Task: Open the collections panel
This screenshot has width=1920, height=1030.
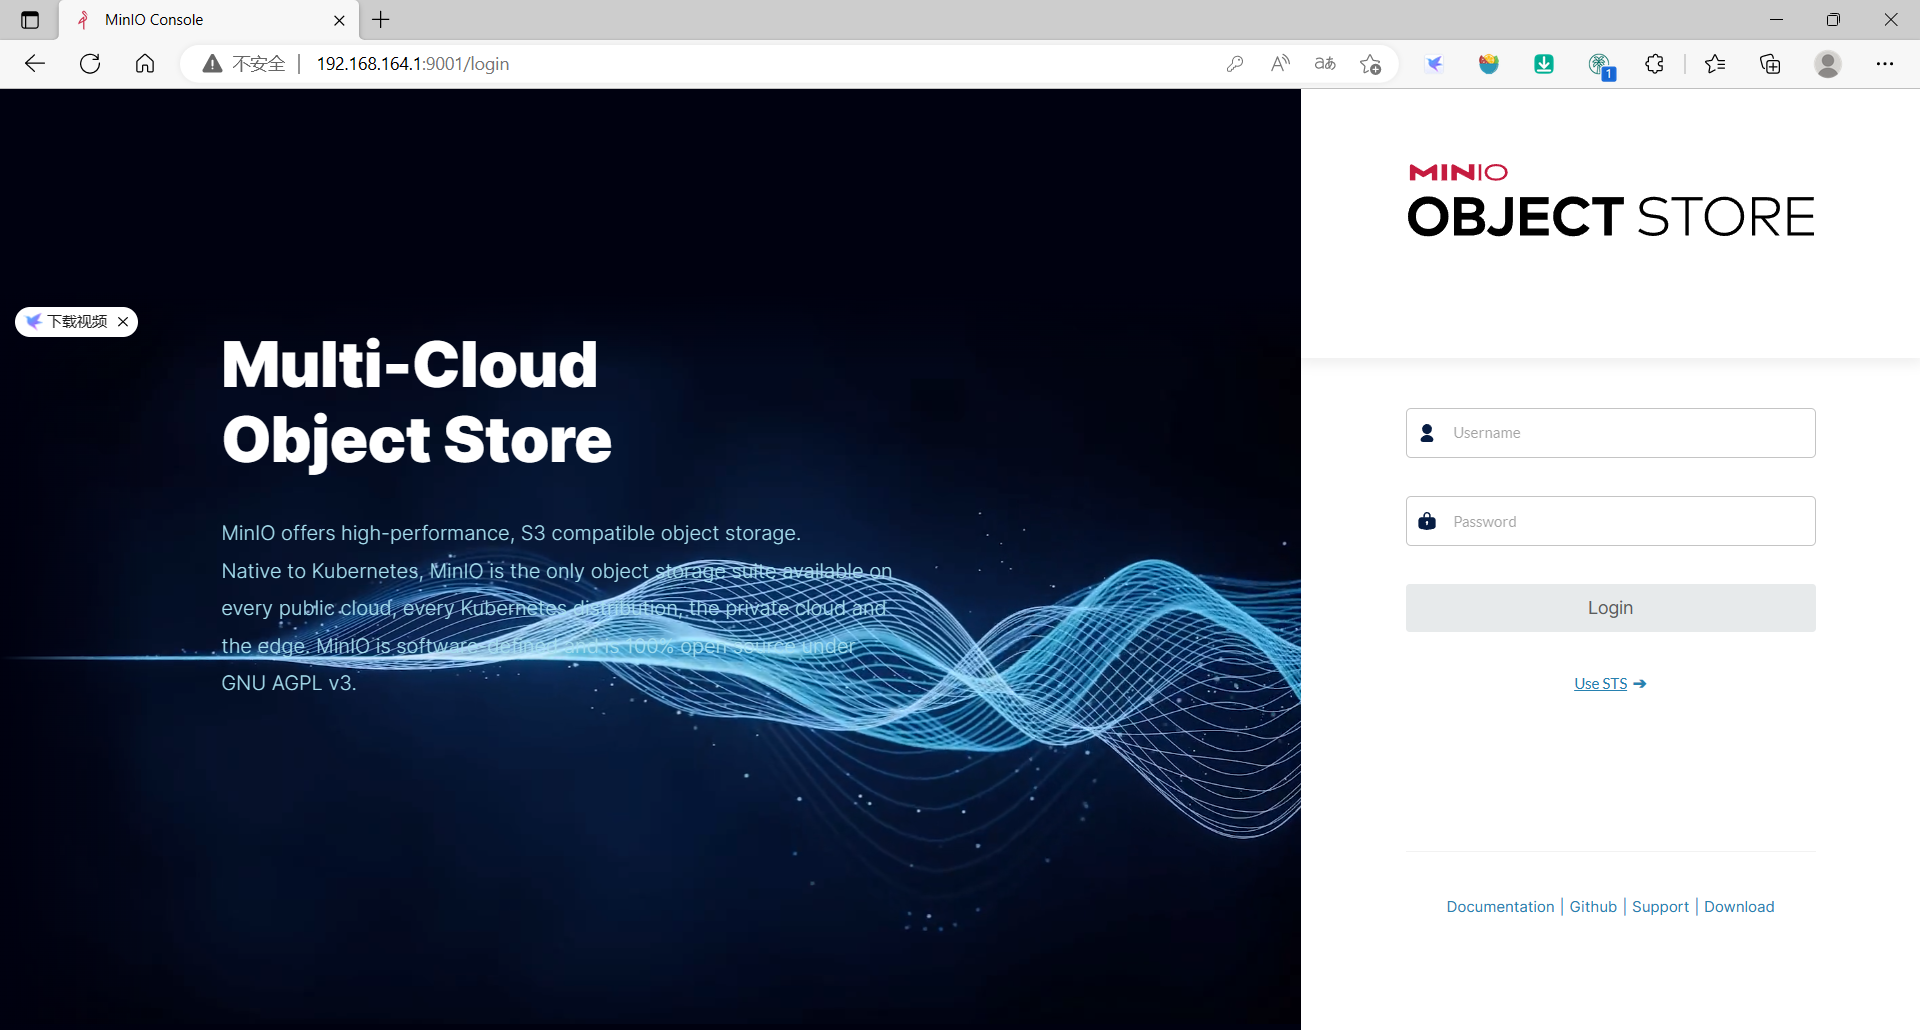Action: click(1770, 64)
